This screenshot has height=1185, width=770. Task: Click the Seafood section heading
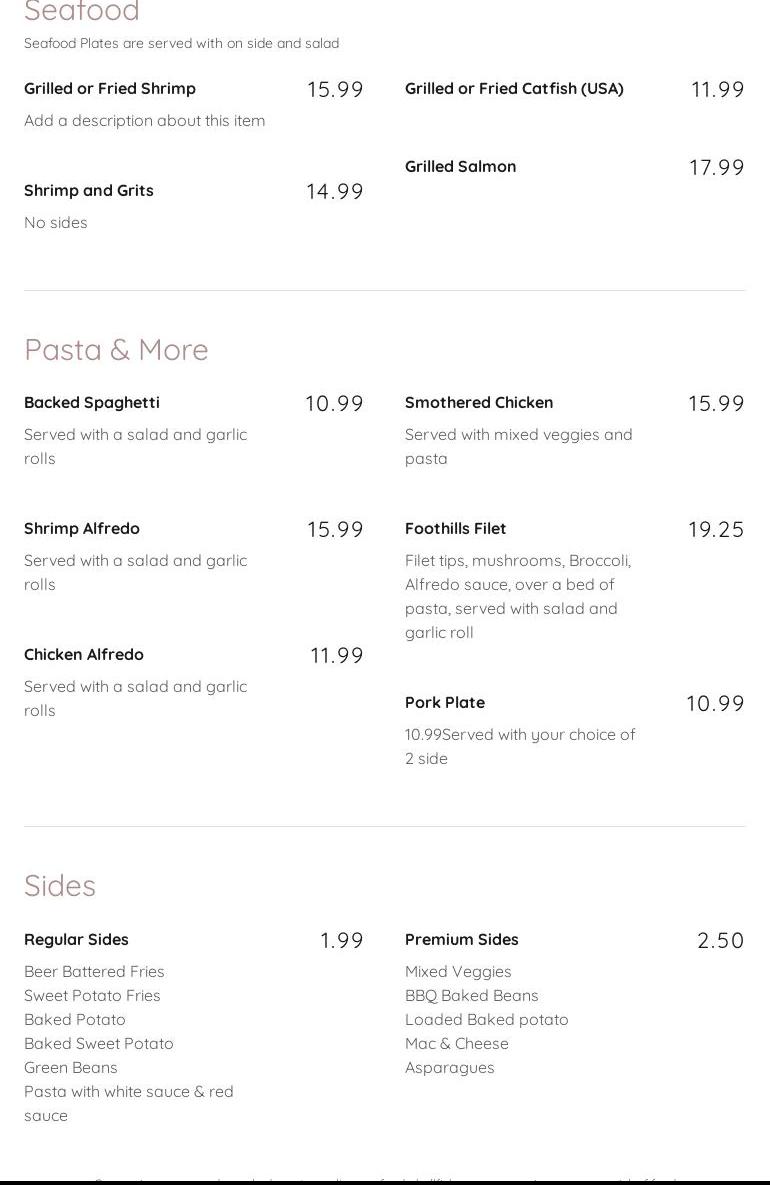pyautogui.click(x=82, y=11)
